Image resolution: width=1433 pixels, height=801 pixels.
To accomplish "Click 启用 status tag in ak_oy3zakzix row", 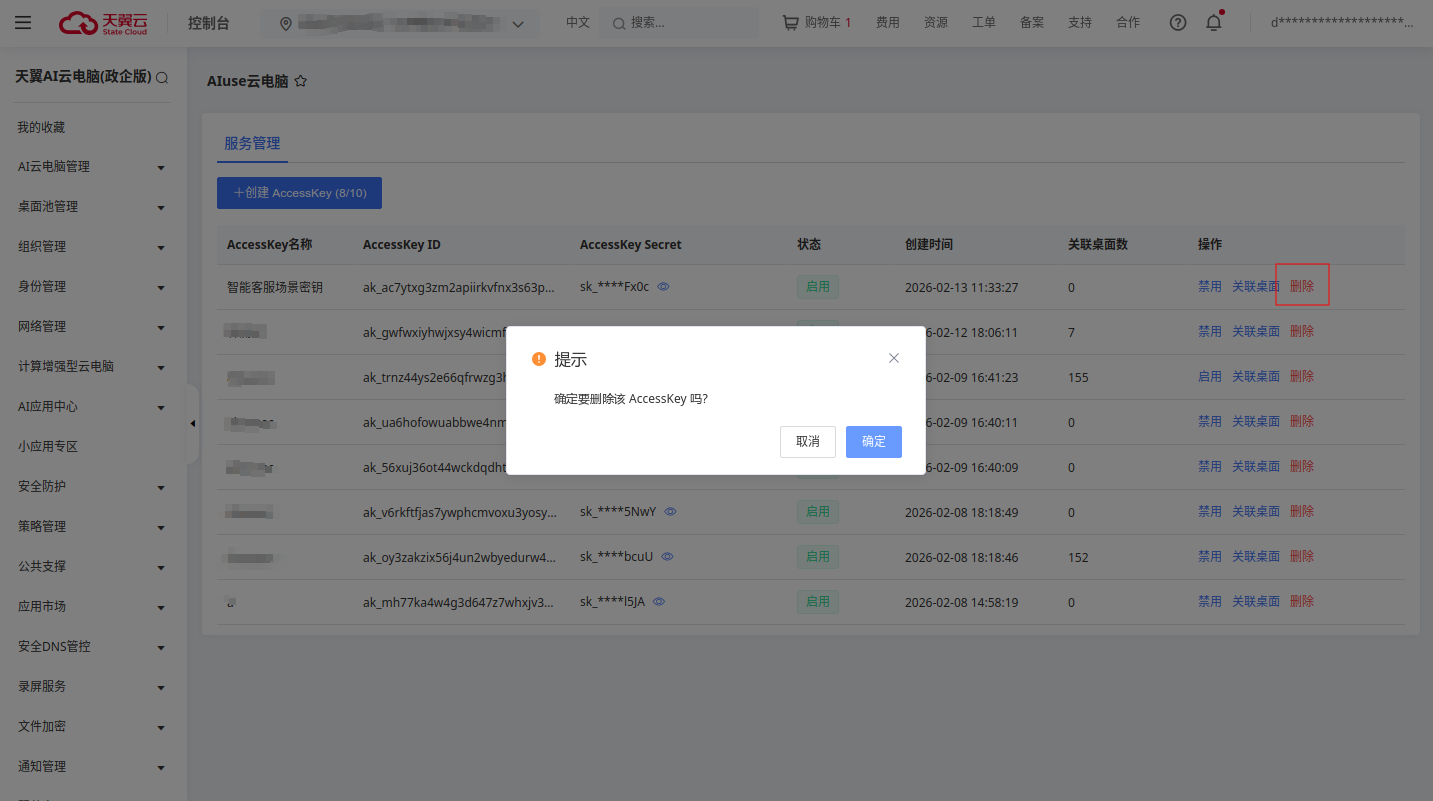I will coord(818,556).
